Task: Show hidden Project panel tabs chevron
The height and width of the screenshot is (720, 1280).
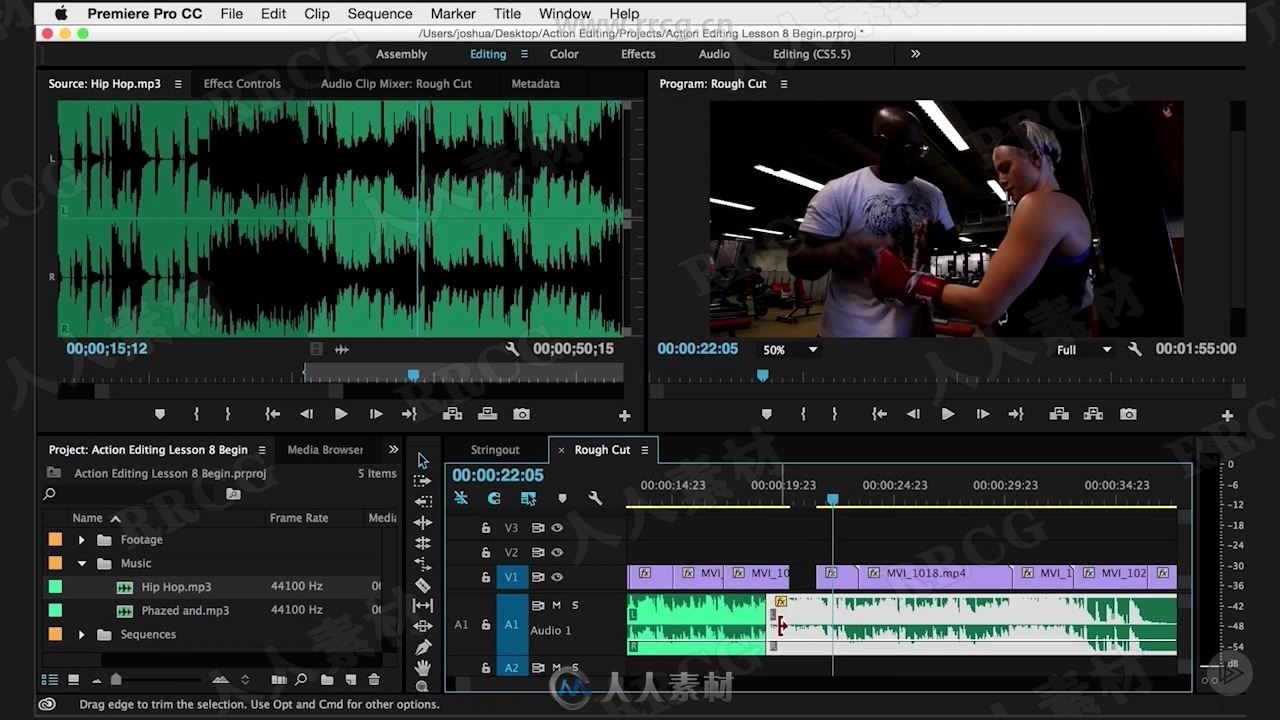Action: (393, 450)
